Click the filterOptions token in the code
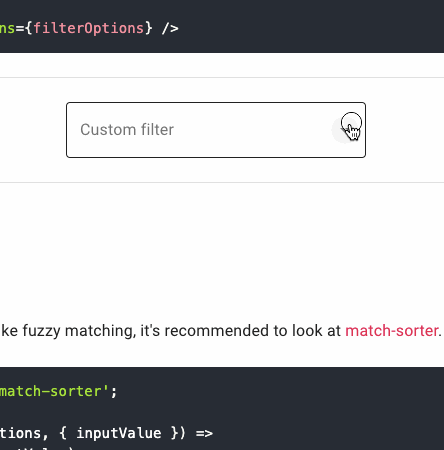The width and height of the screenshot is (444, 450). (x=88, y=29)
